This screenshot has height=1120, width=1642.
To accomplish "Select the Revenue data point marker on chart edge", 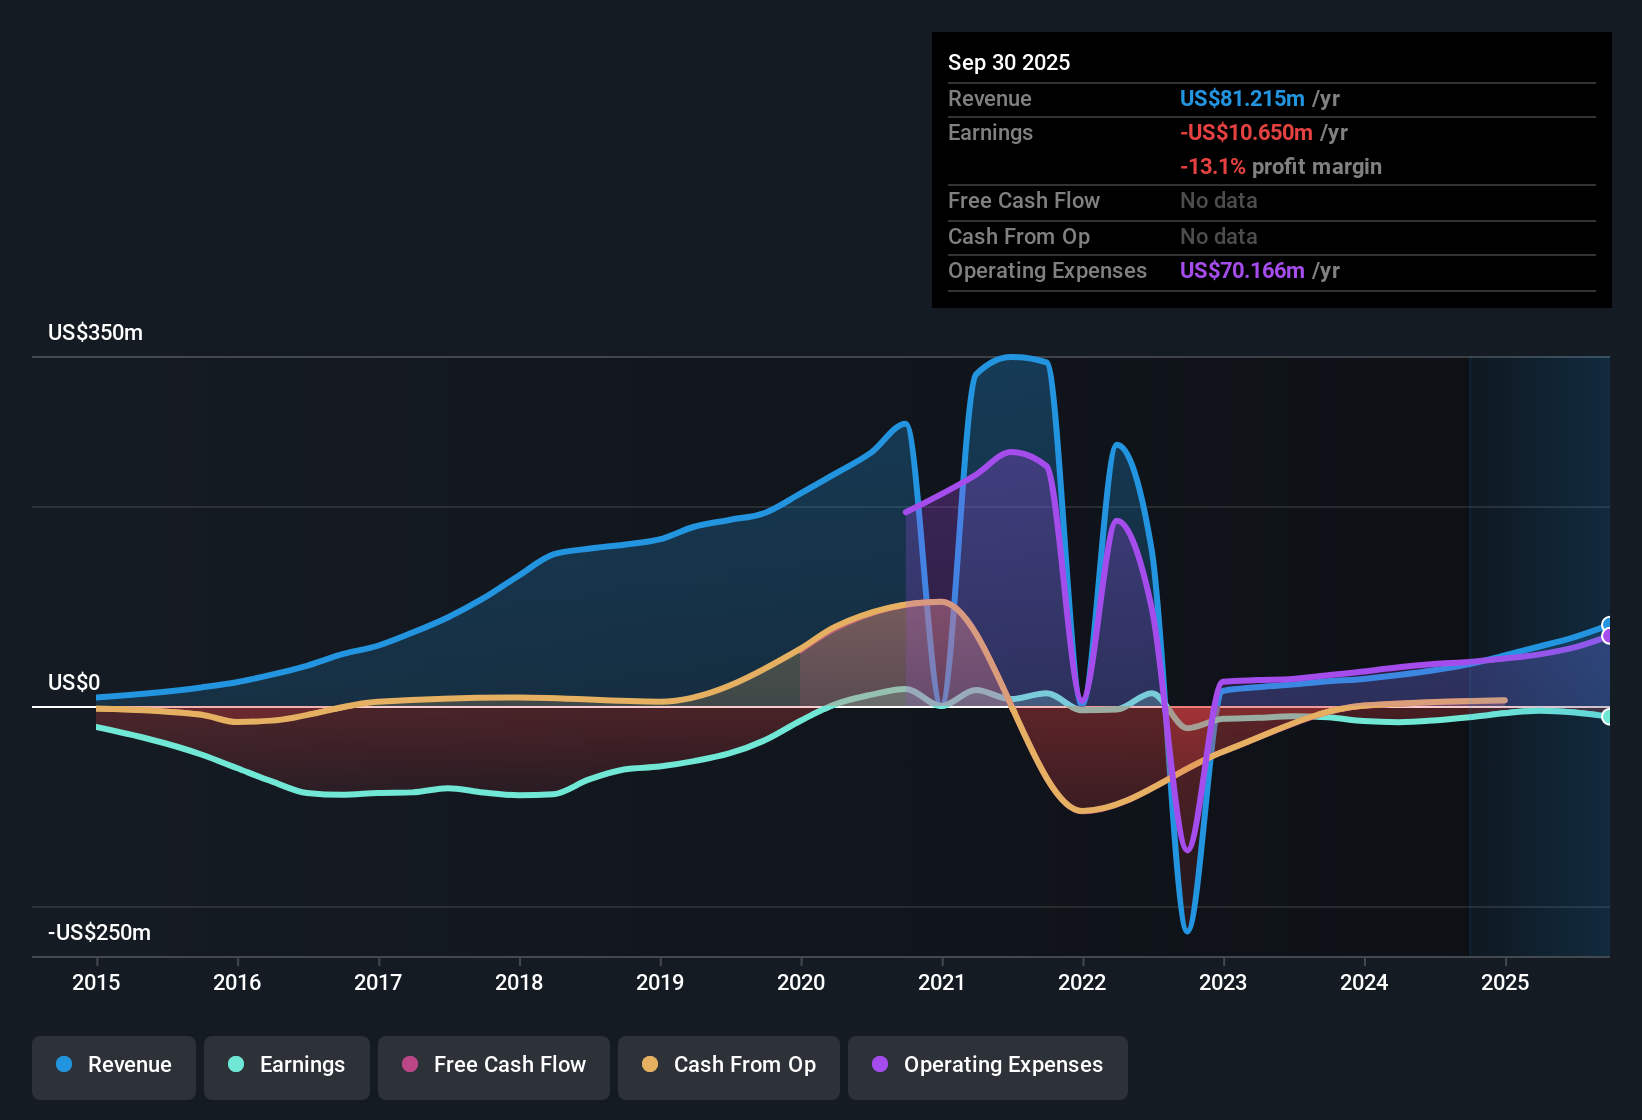I will point(1607,624).
